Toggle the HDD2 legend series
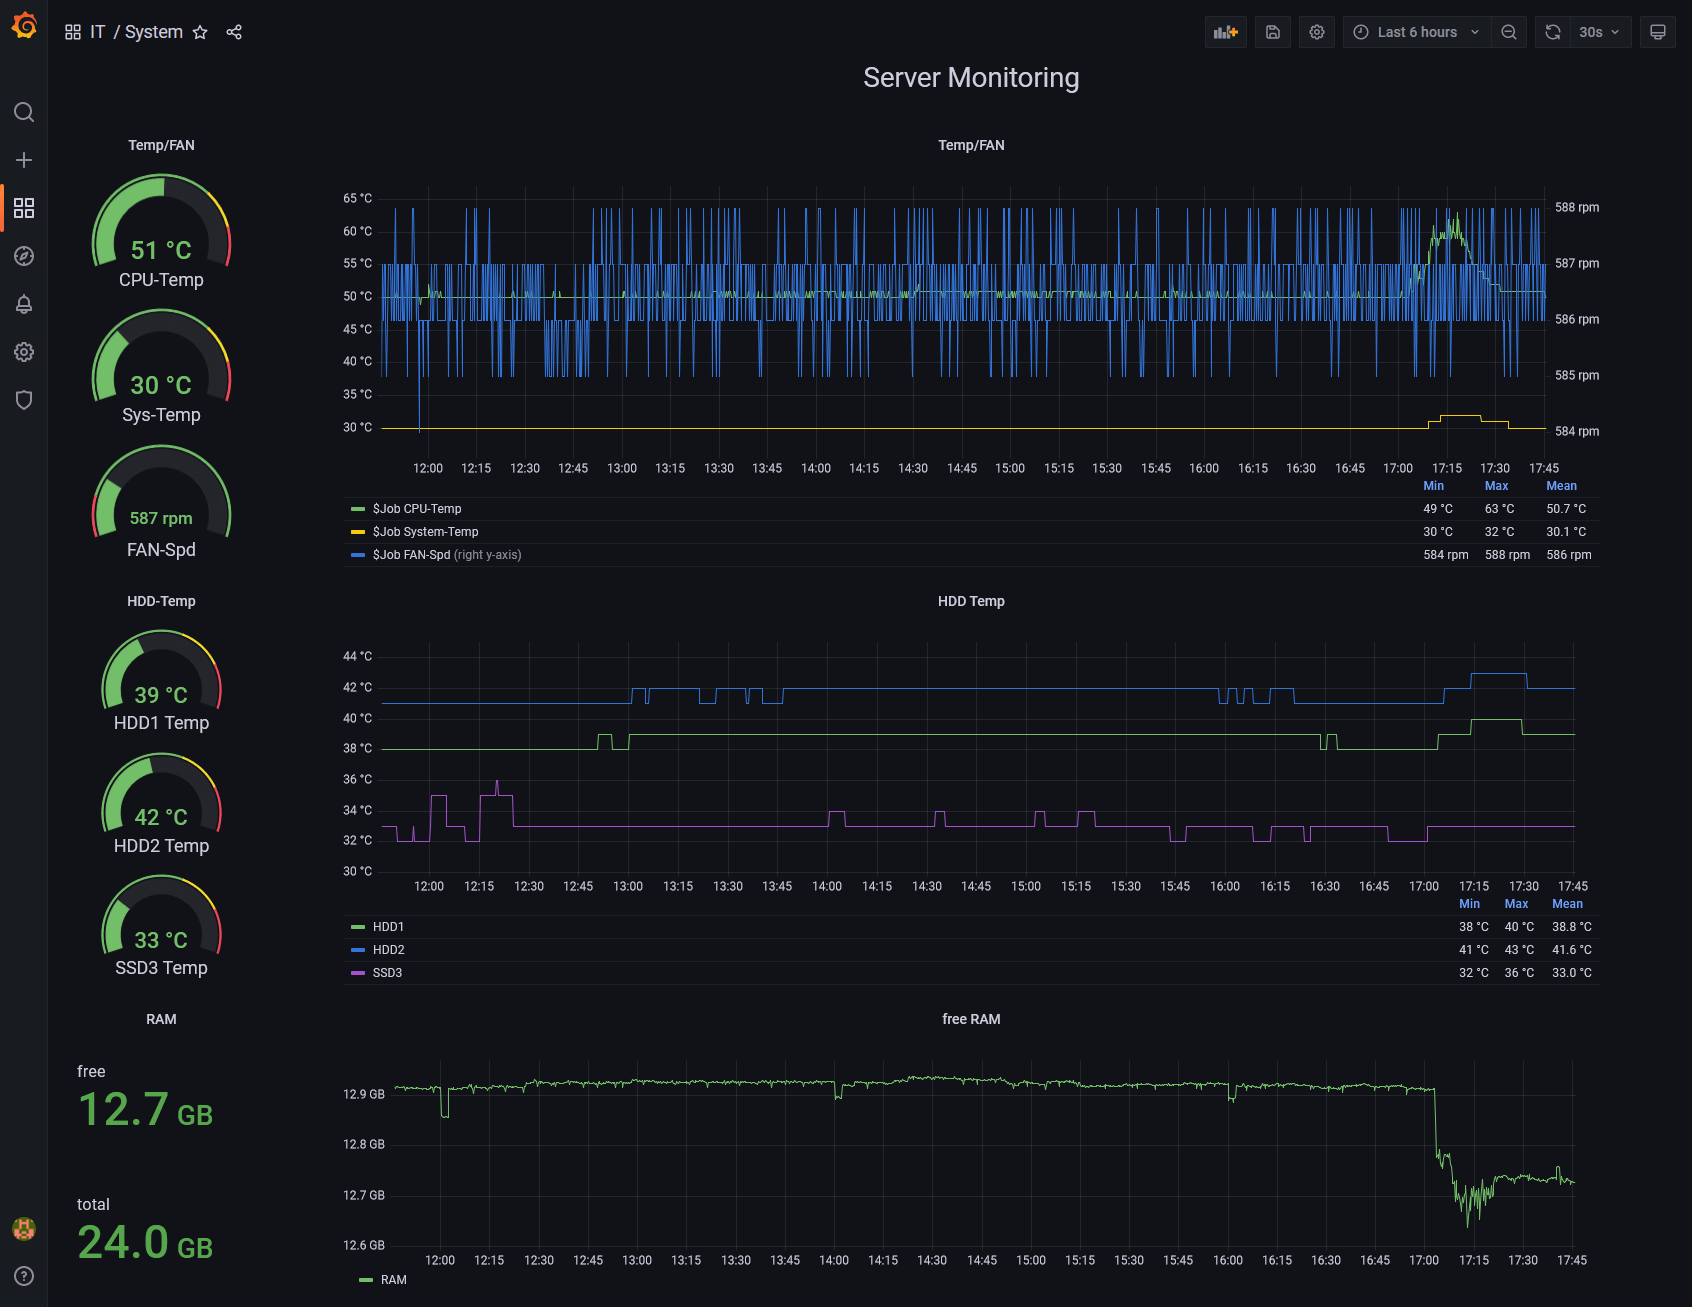The image size is (1692, 1307). pos(388,950)
